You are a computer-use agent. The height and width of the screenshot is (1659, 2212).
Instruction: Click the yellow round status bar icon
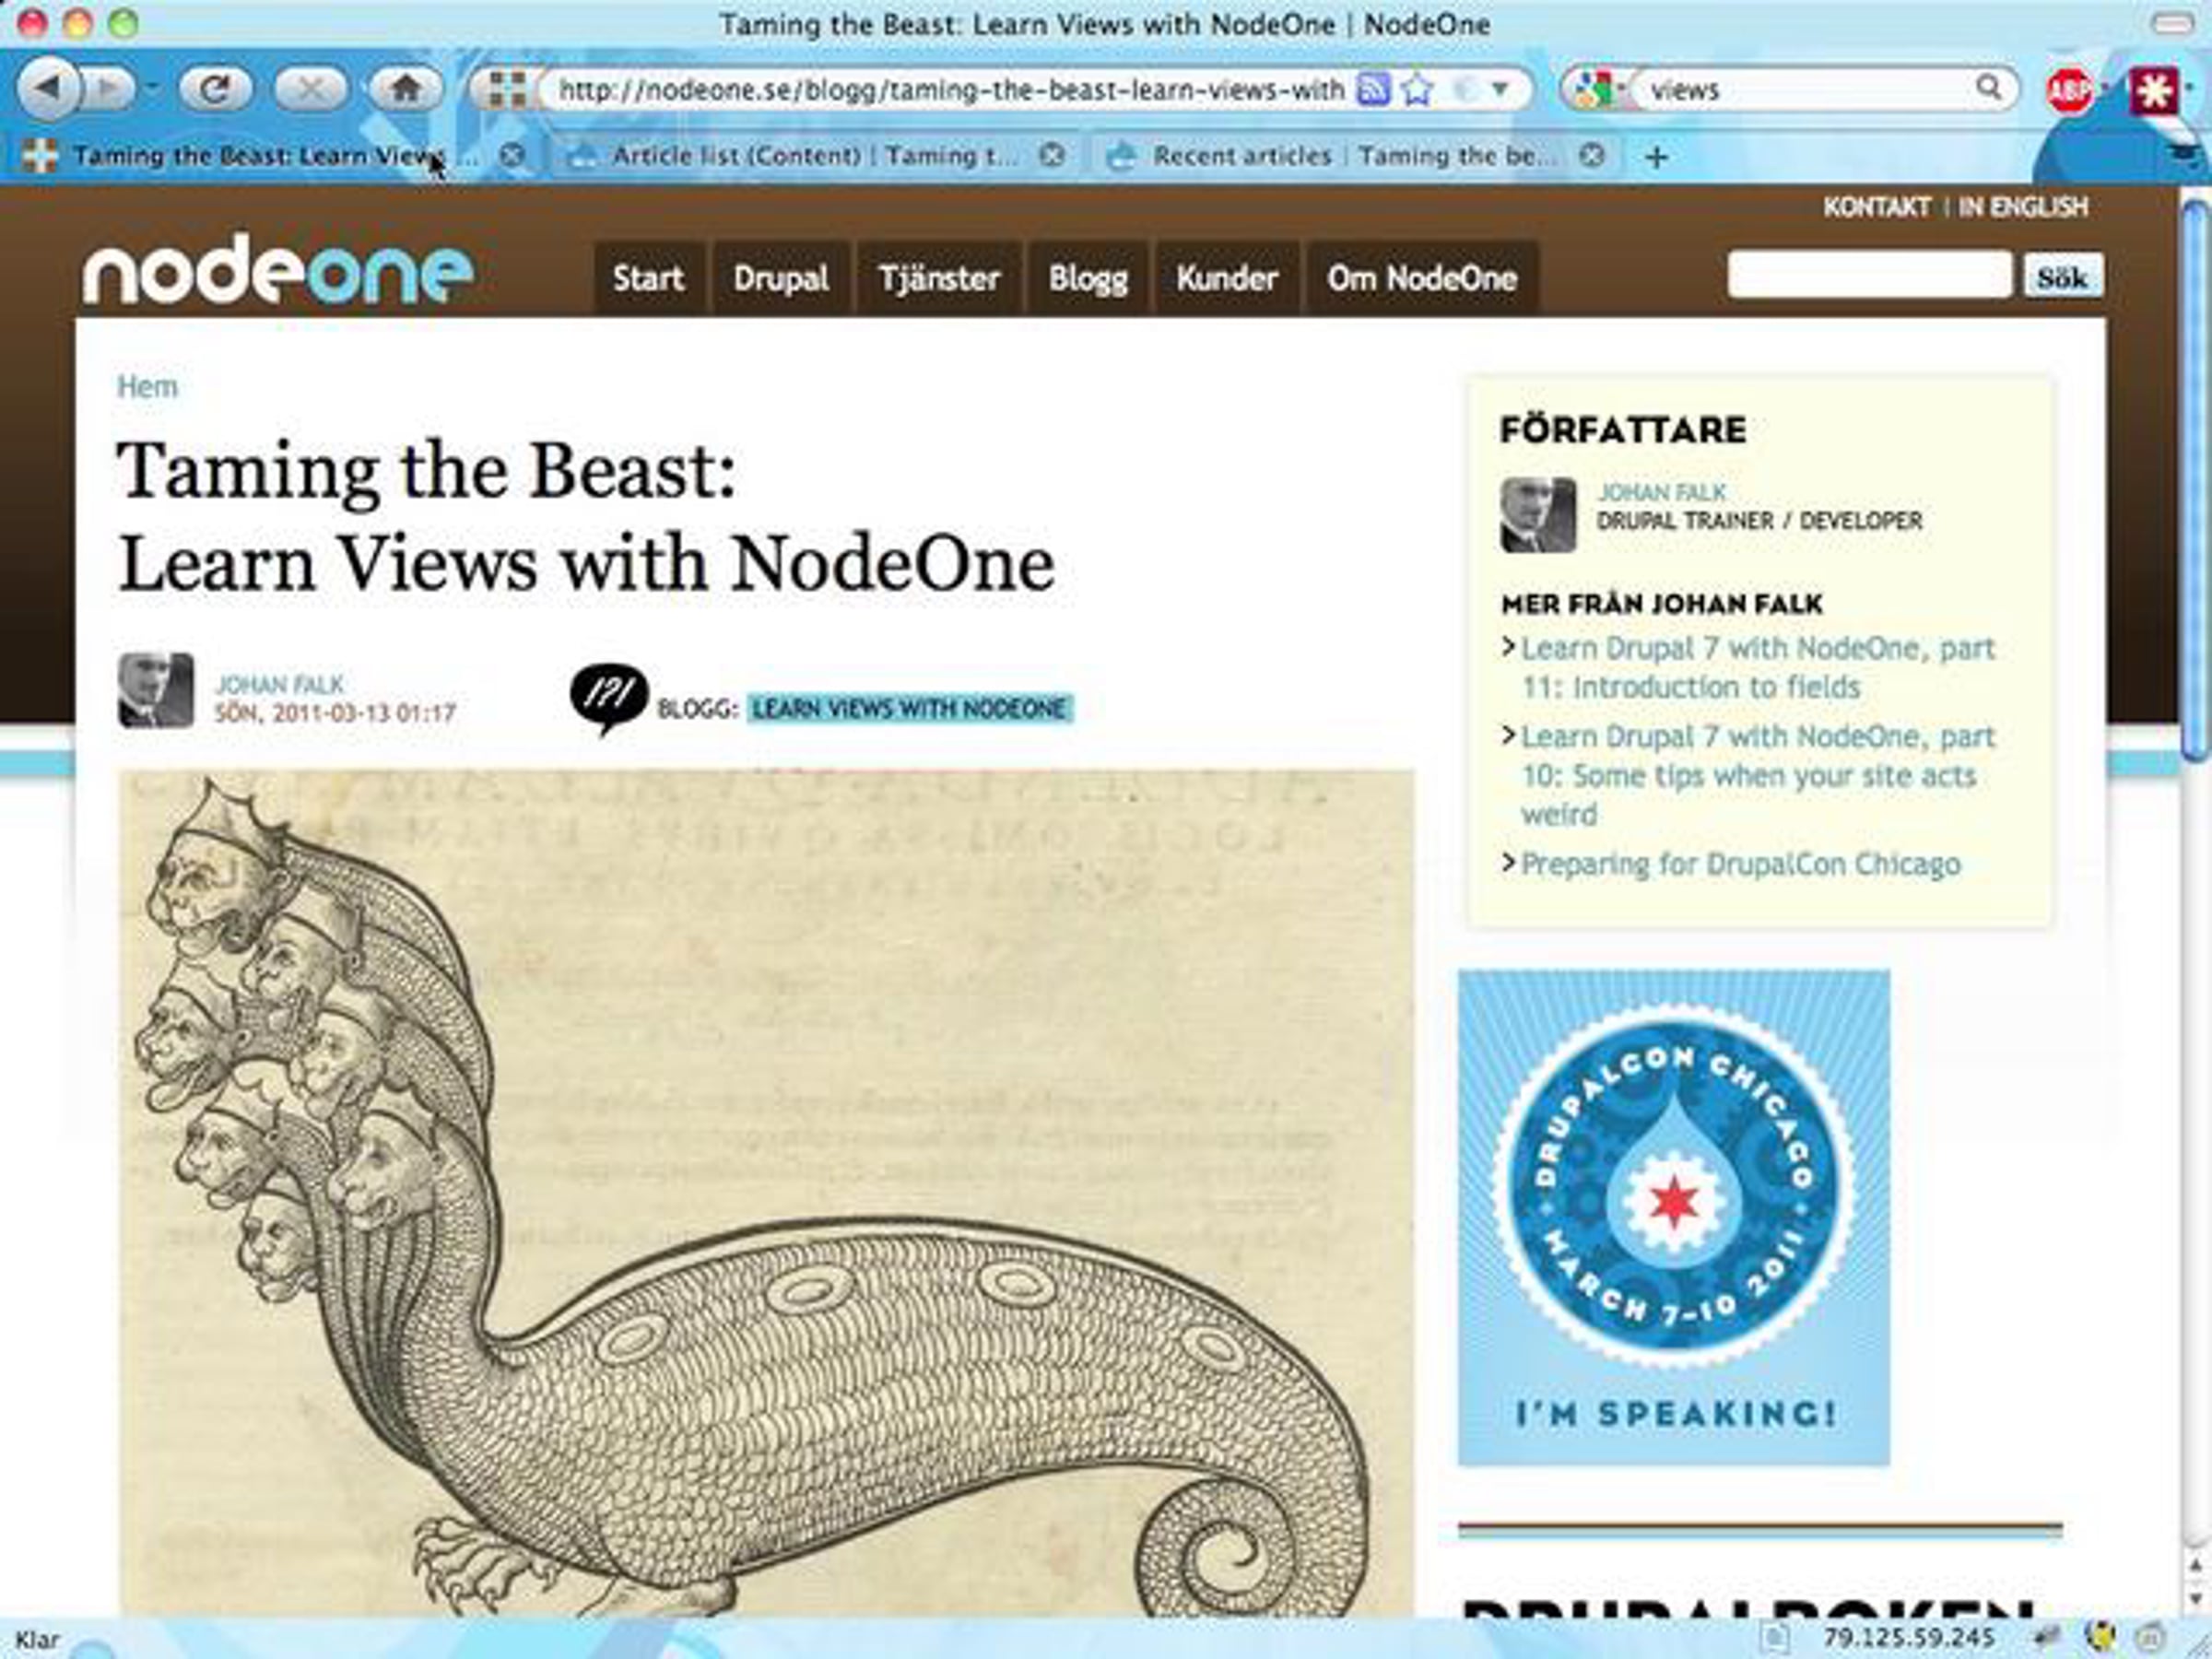(2100, 1637)
